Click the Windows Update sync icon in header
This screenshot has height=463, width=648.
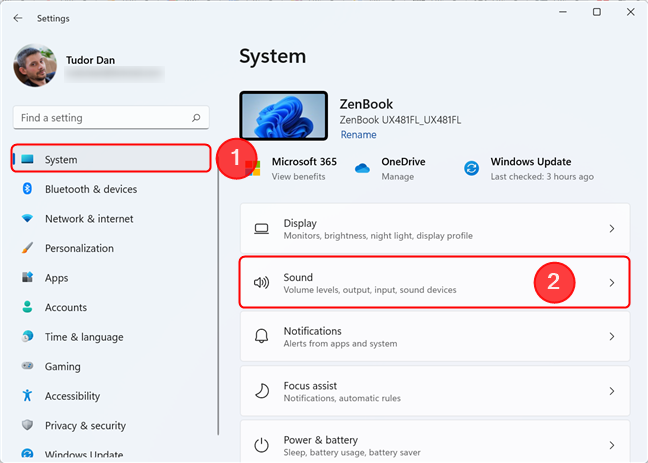coord(471,168)
